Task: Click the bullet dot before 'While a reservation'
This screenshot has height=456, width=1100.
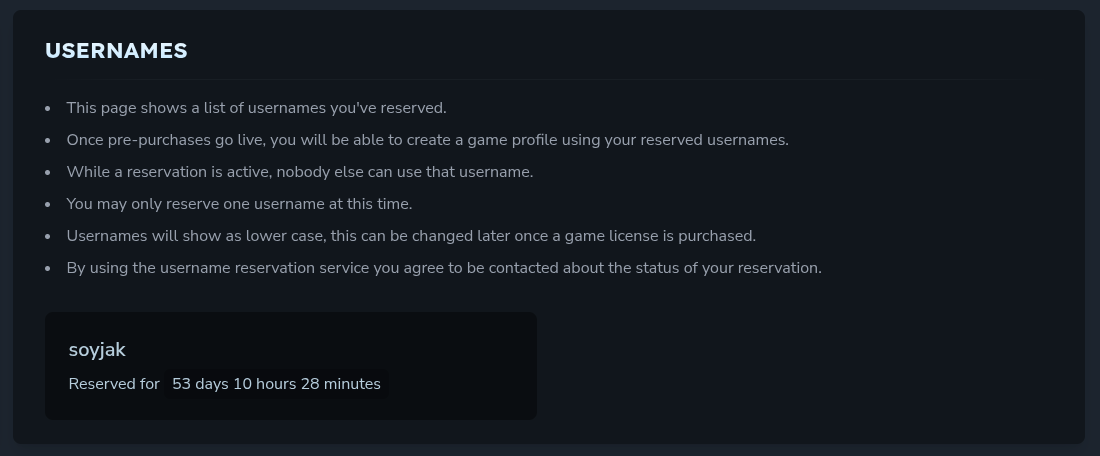Action: tap(47, 172)
